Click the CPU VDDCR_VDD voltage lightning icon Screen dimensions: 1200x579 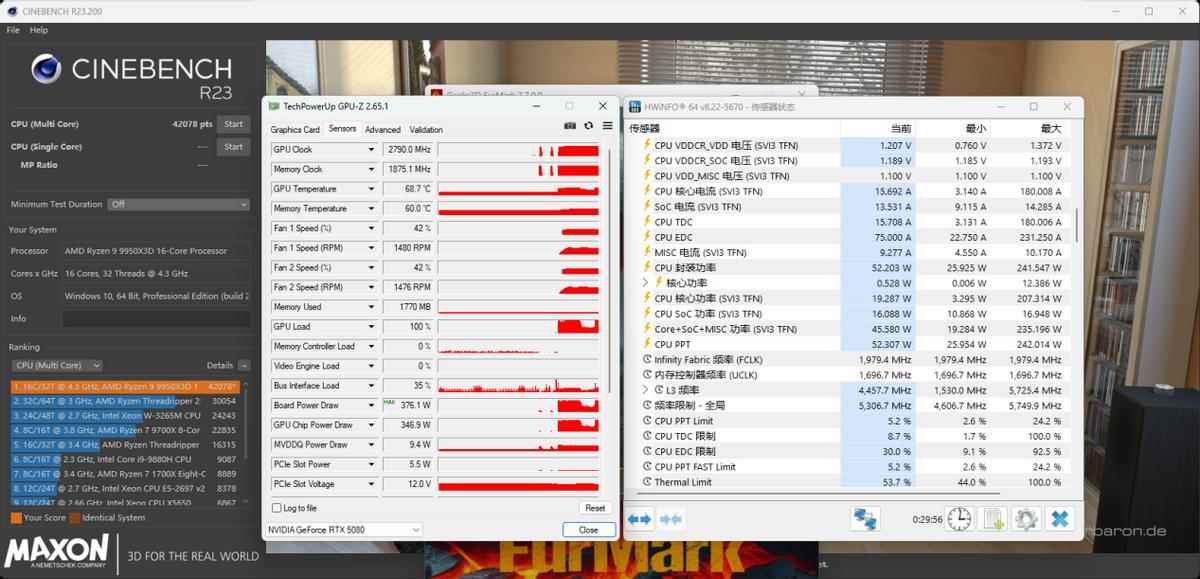pyautogui.click(x=647, y=145)
